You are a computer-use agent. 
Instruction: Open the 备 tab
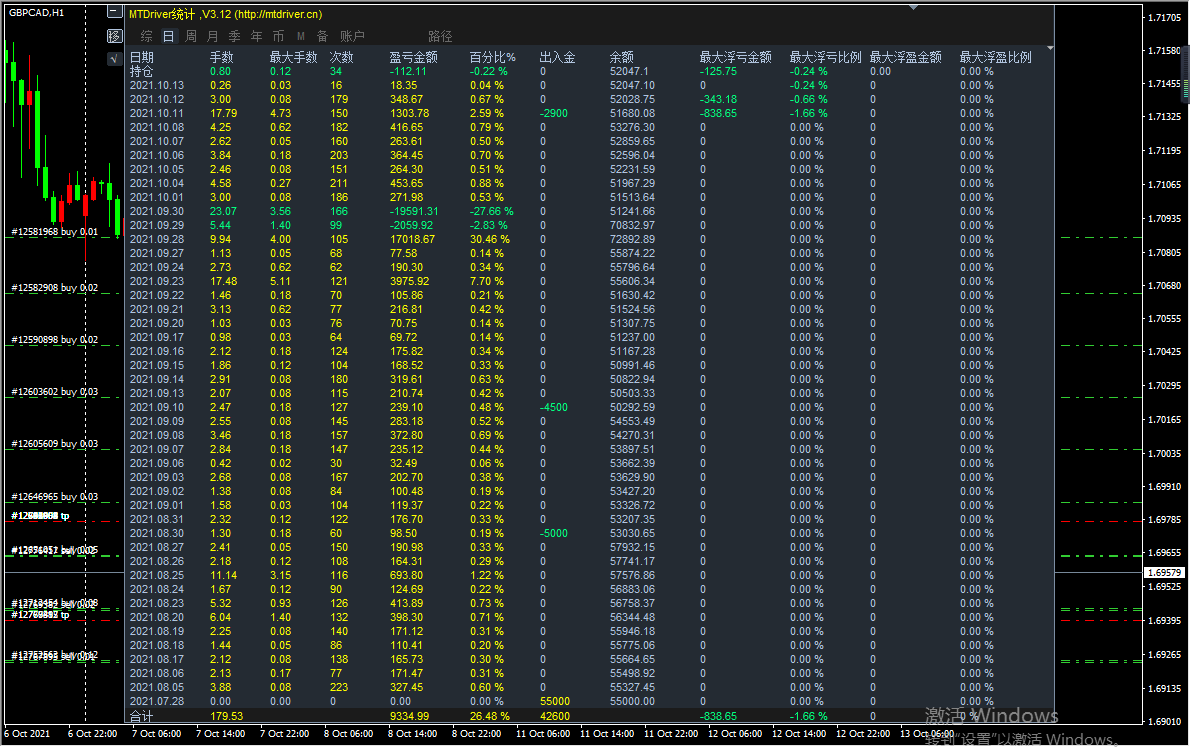click(x=323, y=36)
